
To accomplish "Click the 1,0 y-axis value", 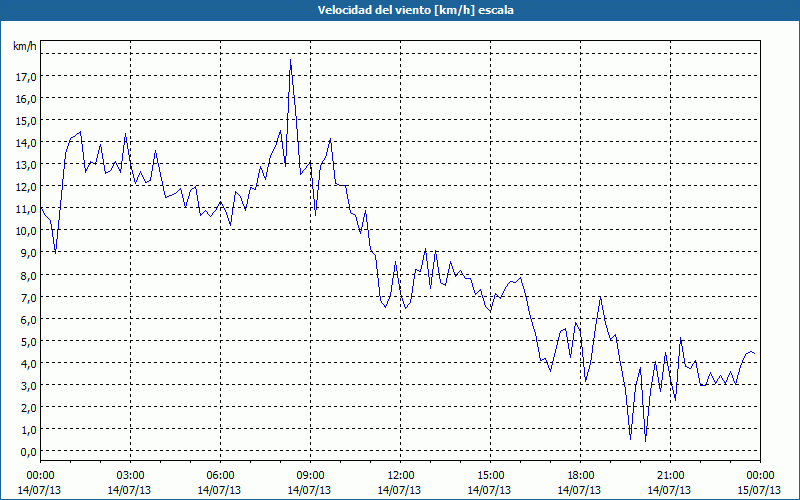I will 28,430.
